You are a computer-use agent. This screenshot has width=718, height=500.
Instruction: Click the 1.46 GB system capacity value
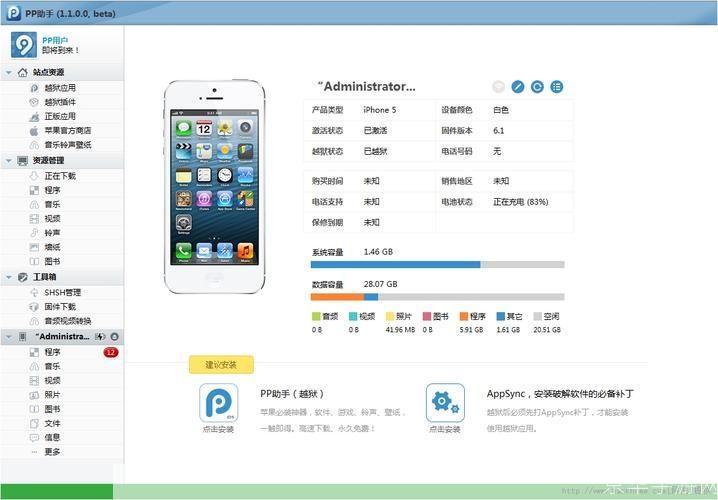click(x=378, y=252)
